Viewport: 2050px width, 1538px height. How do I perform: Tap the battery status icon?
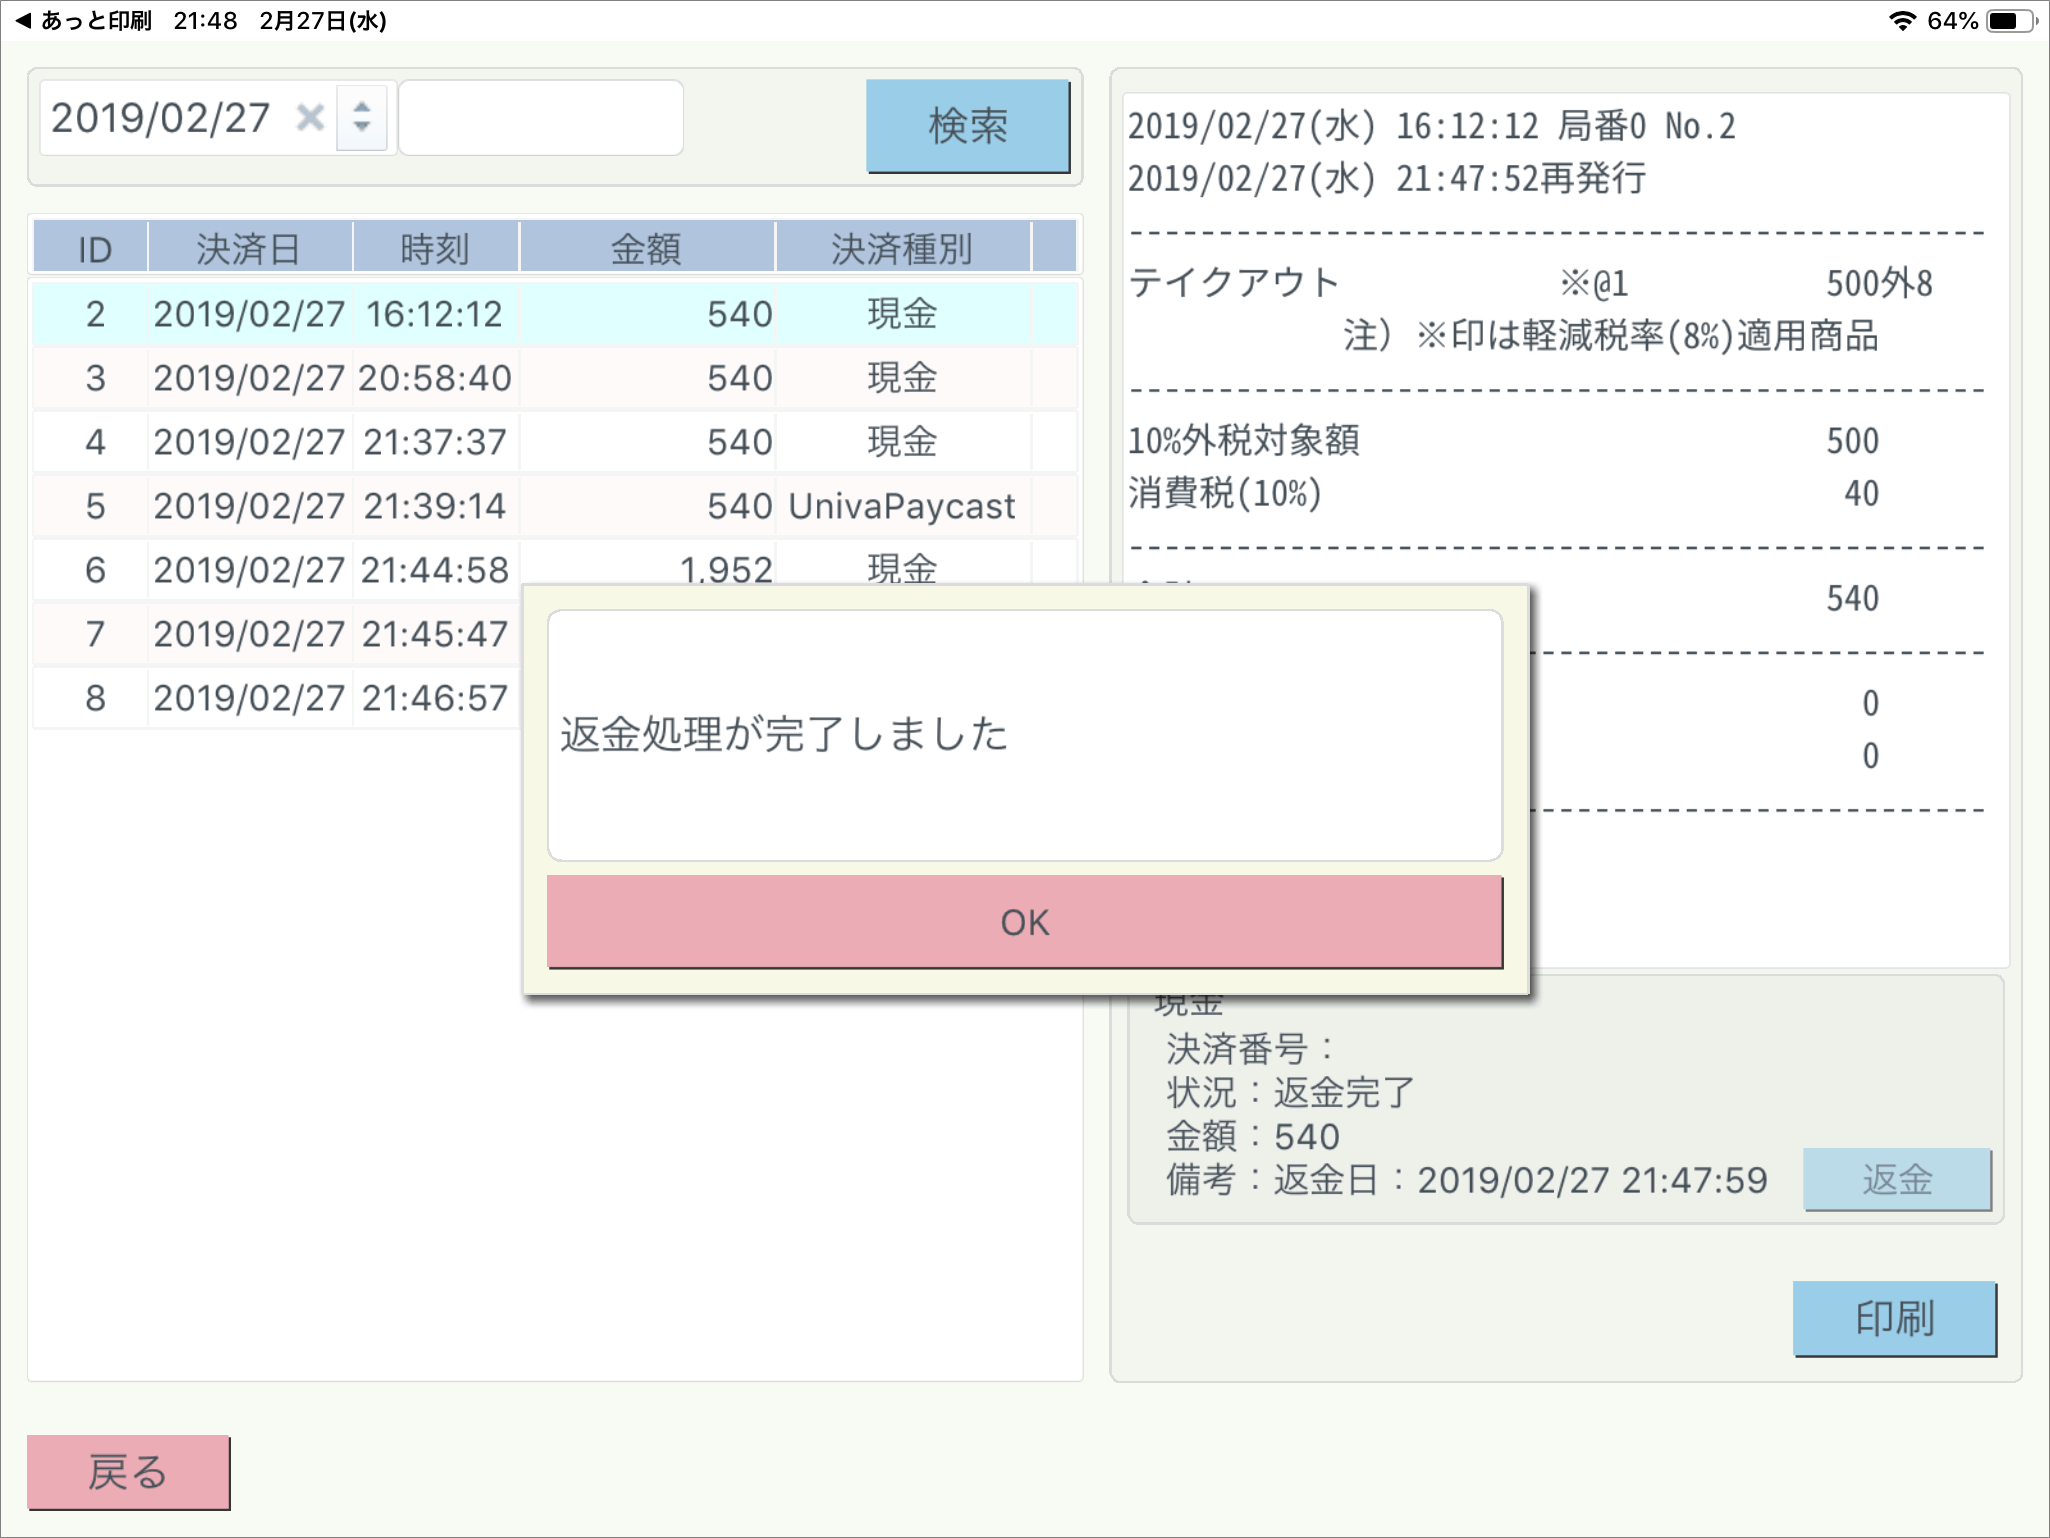(x=2010, y=21)
